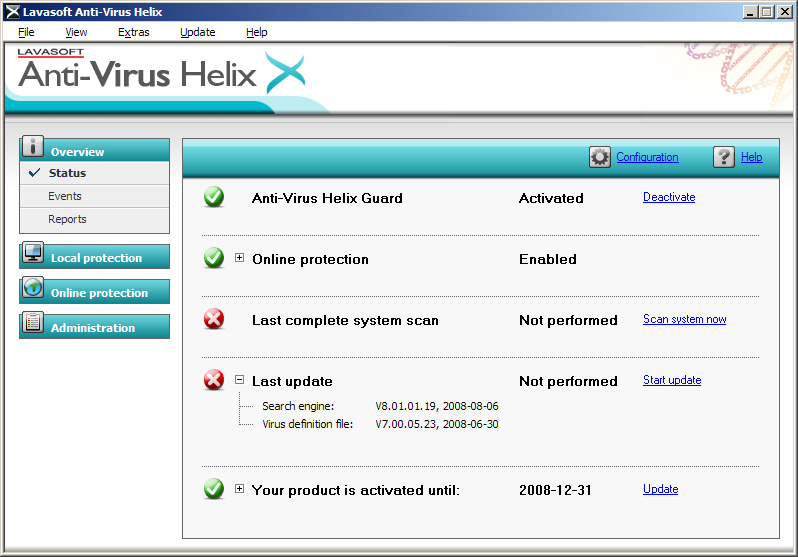This screenshot has height=557, width=798.
Task: Open the Extras menu
Action: (x=134, y=32)
